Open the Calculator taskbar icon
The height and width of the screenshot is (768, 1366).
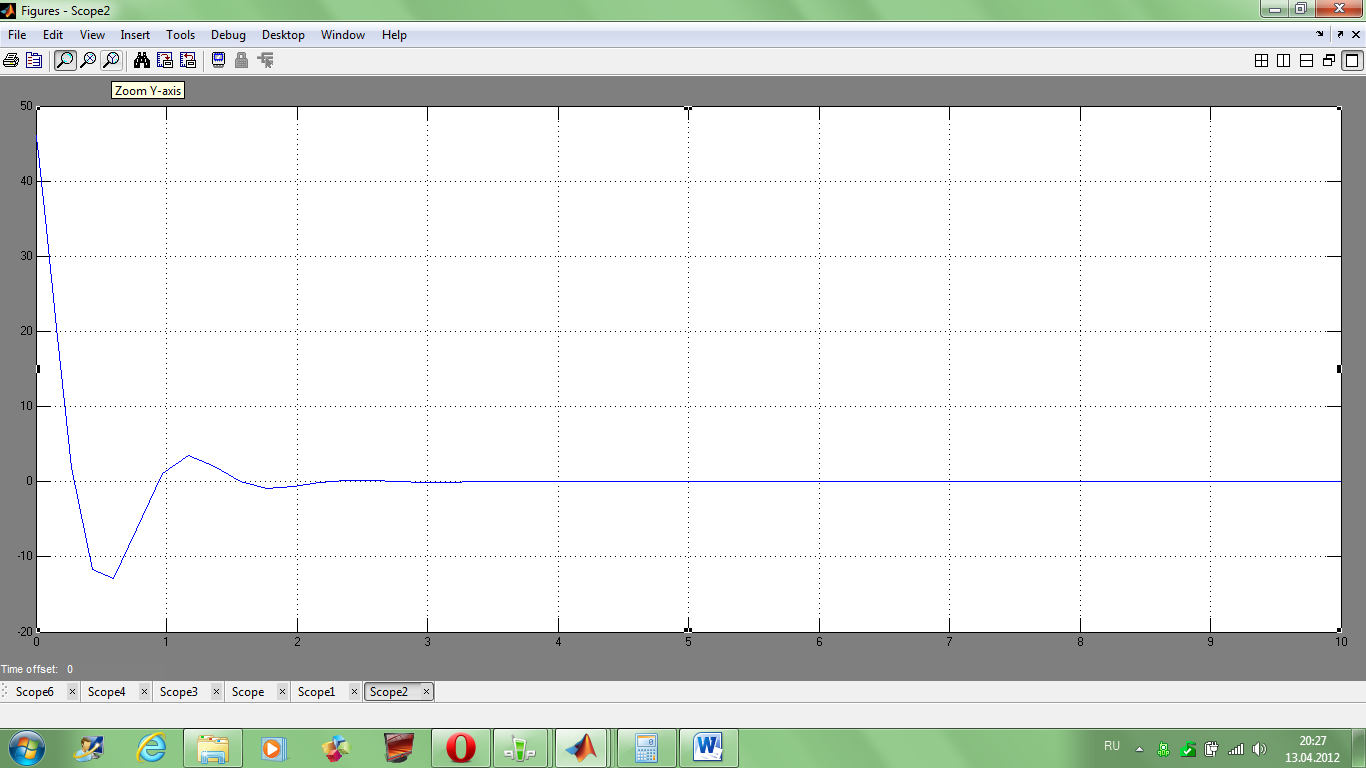[645, 748]
